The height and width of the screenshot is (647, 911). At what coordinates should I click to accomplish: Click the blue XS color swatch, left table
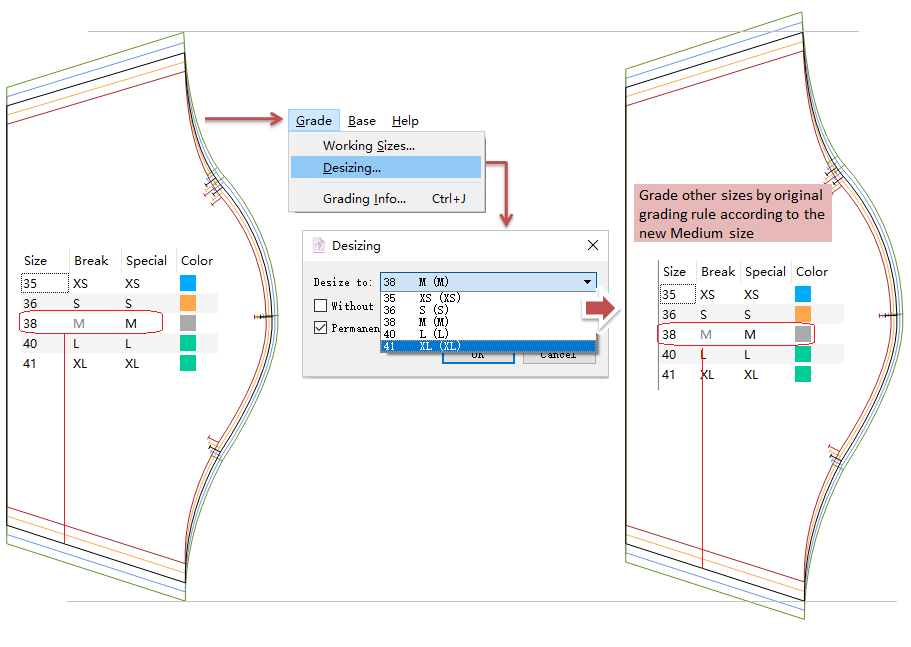(x=188, y=283)
